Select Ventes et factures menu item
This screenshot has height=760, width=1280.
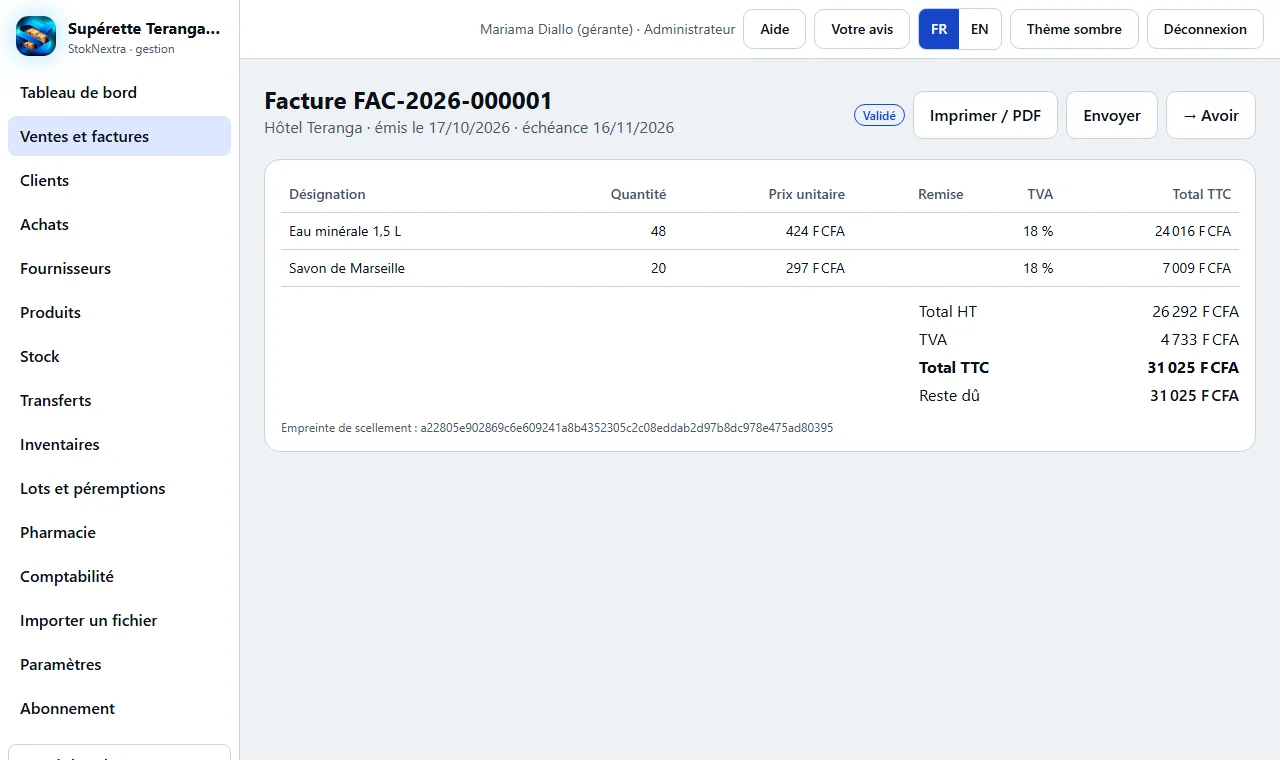119,136
